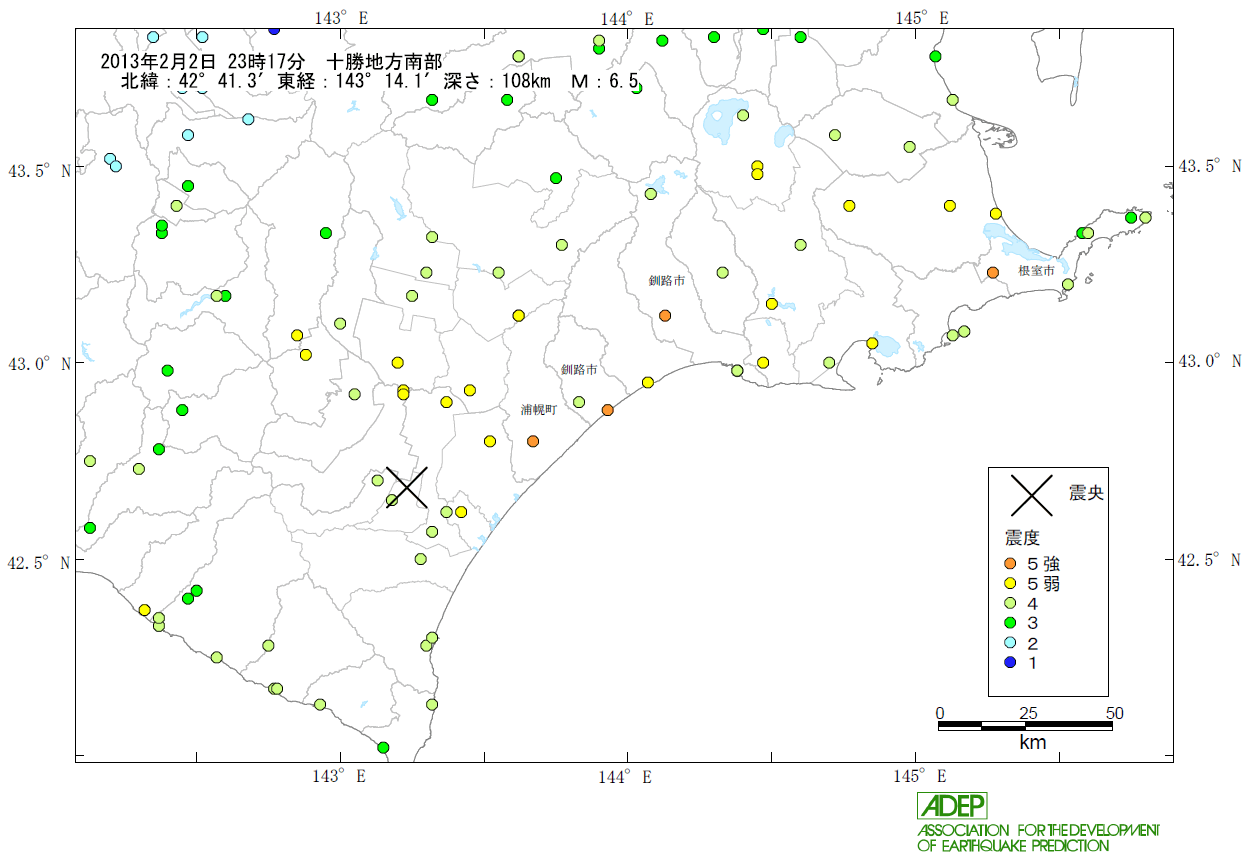Select the blue intensity 1 legend circle
The height and width of the screenshot is (861, 1253).
point(1009,662)
